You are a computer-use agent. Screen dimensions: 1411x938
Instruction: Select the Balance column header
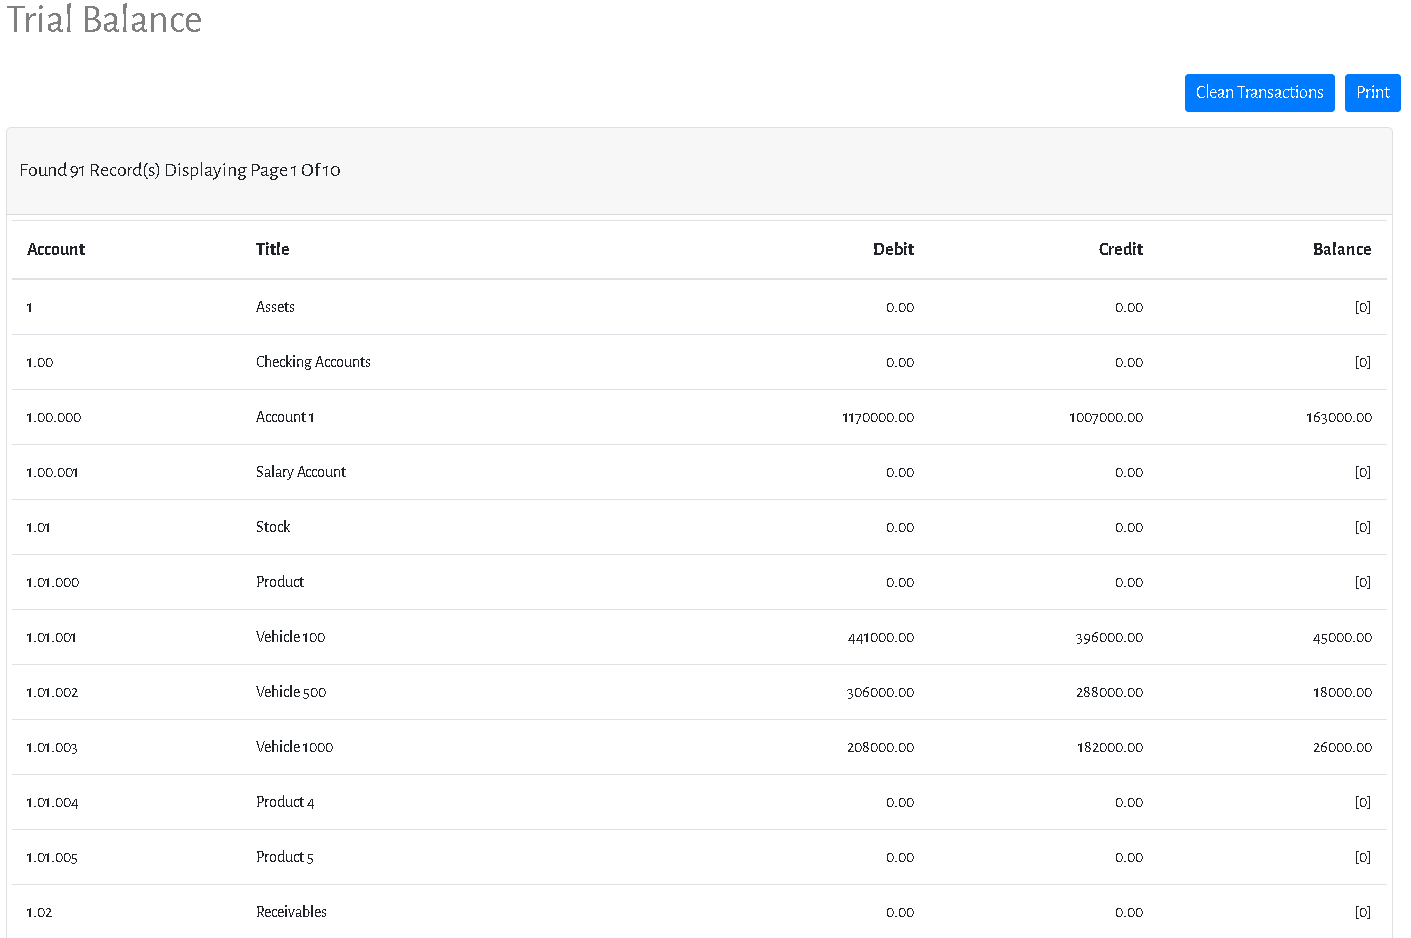pyautogui.click(x=1342, y=249)
